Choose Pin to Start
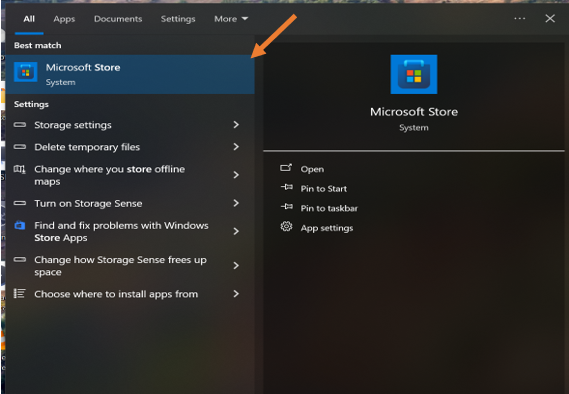The height and width of the screenshot is (394, 569). click(x=324, y=189)
